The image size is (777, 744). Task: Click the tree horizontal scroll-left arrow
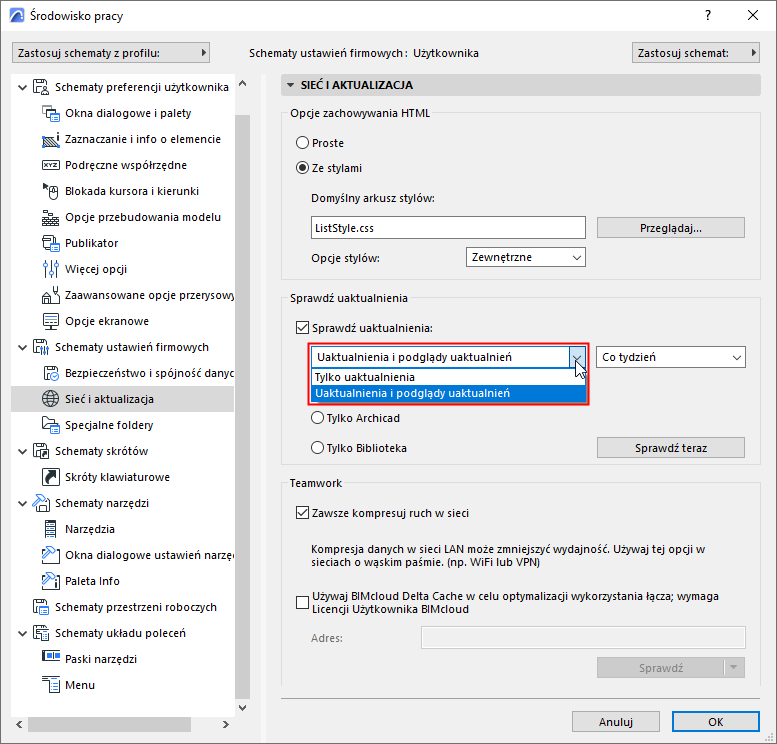point(19,724)
